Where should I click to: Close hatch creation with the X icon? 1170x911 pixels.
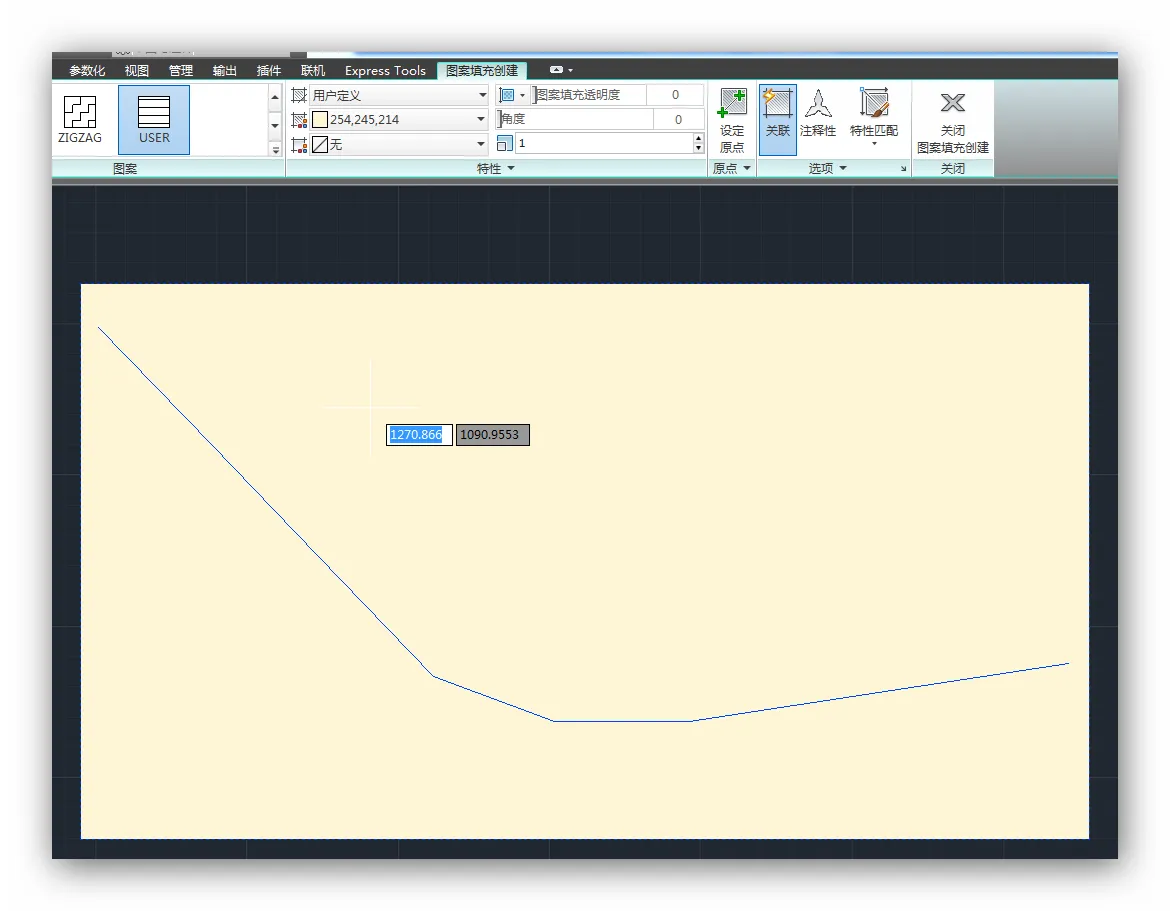[953, 103]
